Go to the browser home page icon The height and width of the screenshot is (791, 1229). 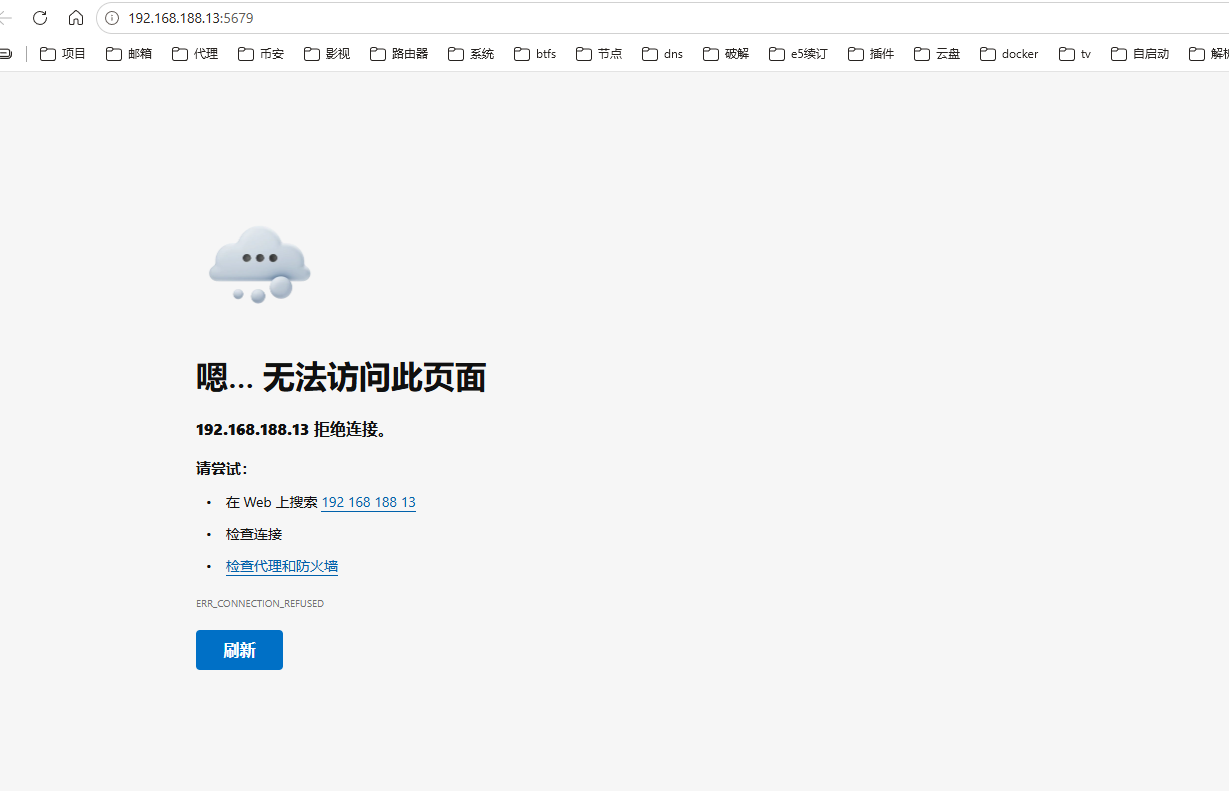click(76, 18)
